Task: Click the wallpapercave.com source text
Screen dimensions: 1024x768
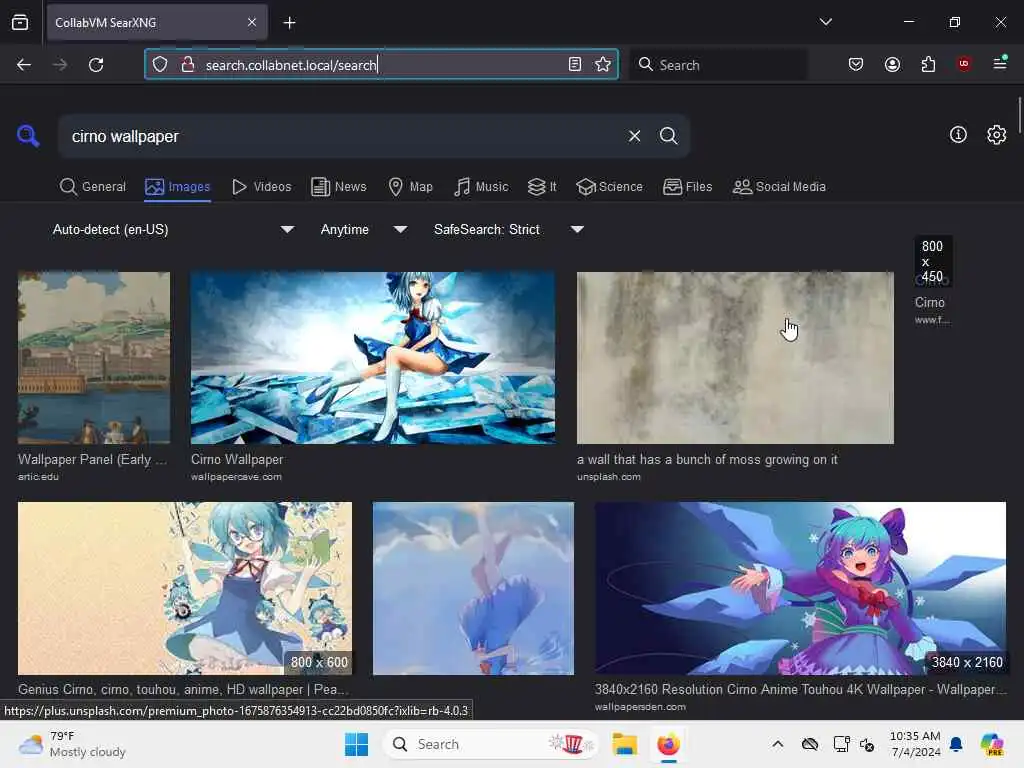Action: tap(236, 477)
